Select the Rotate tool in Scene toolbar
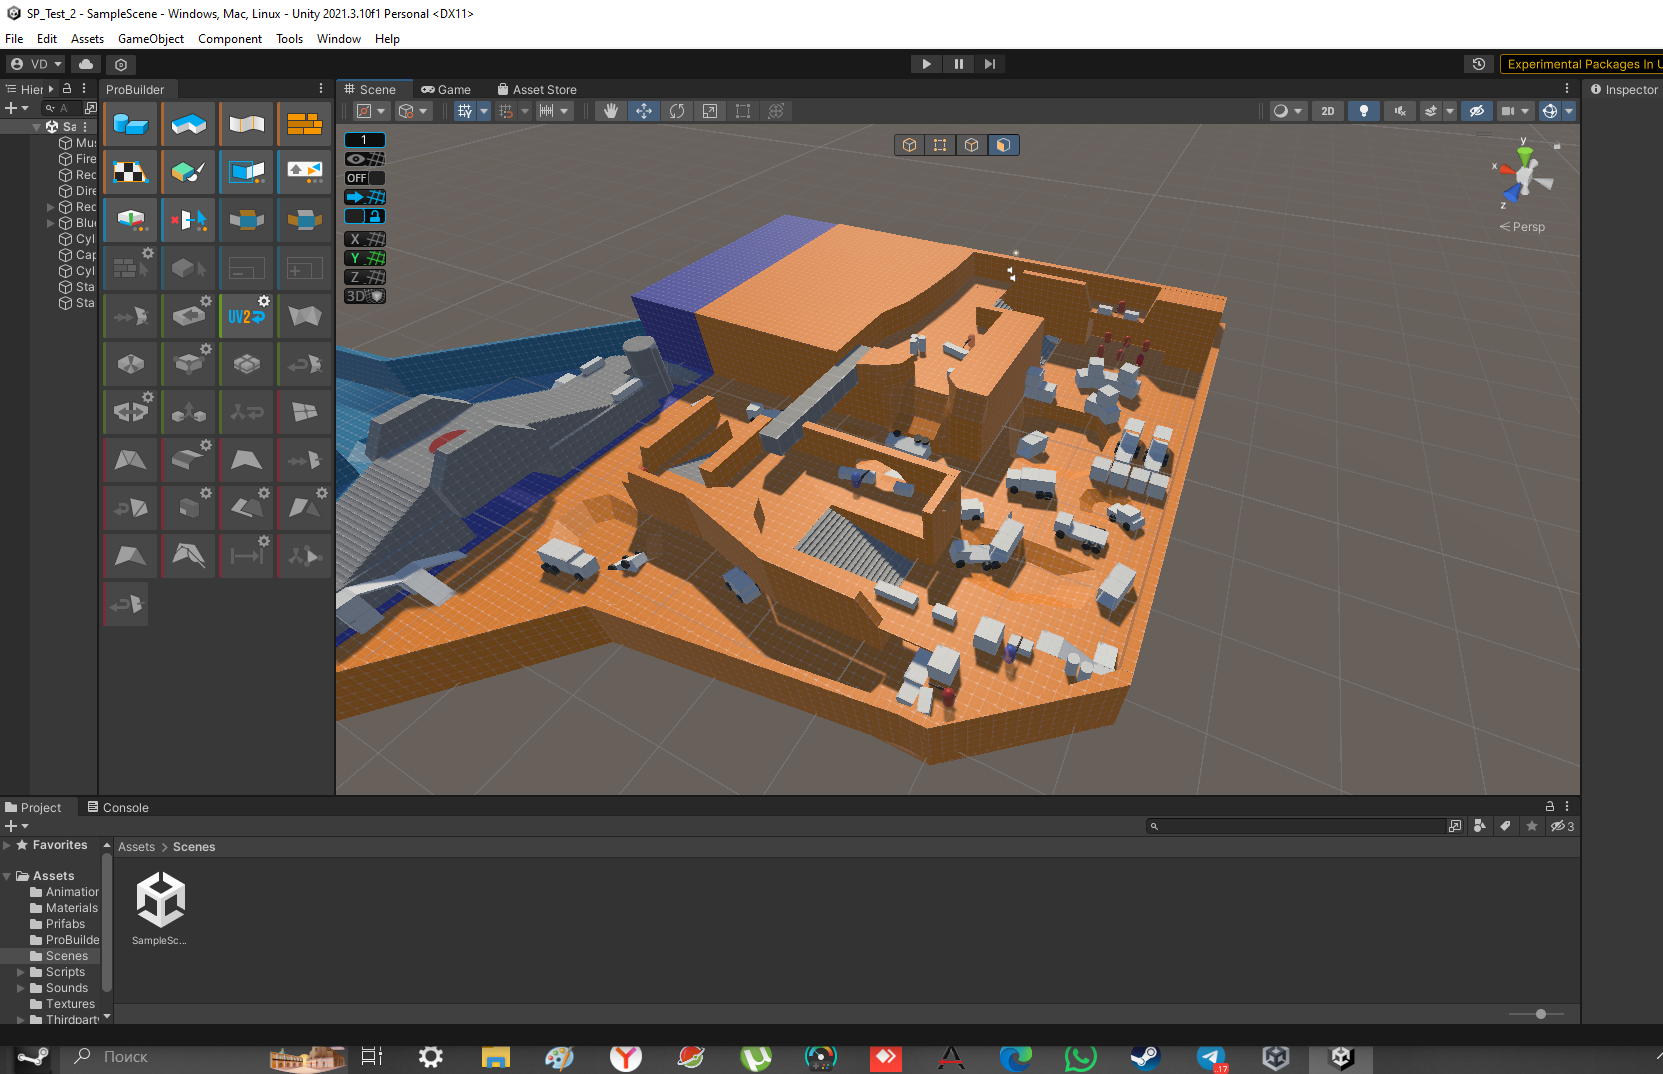 point(677,111)
